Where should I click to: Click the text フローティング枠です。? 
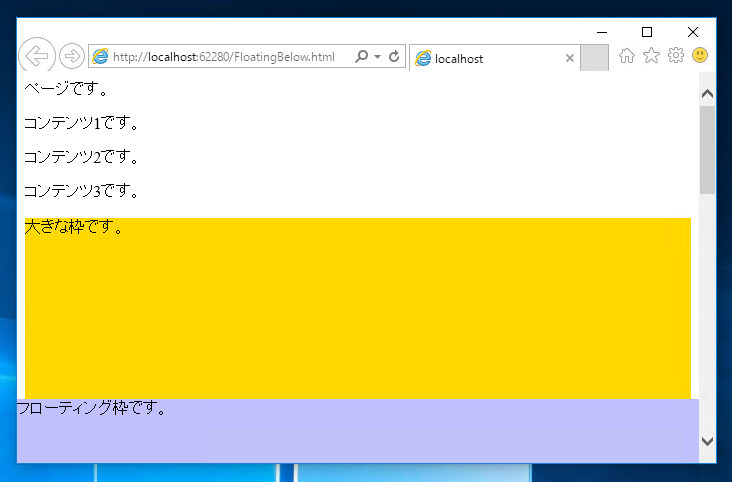92,408
